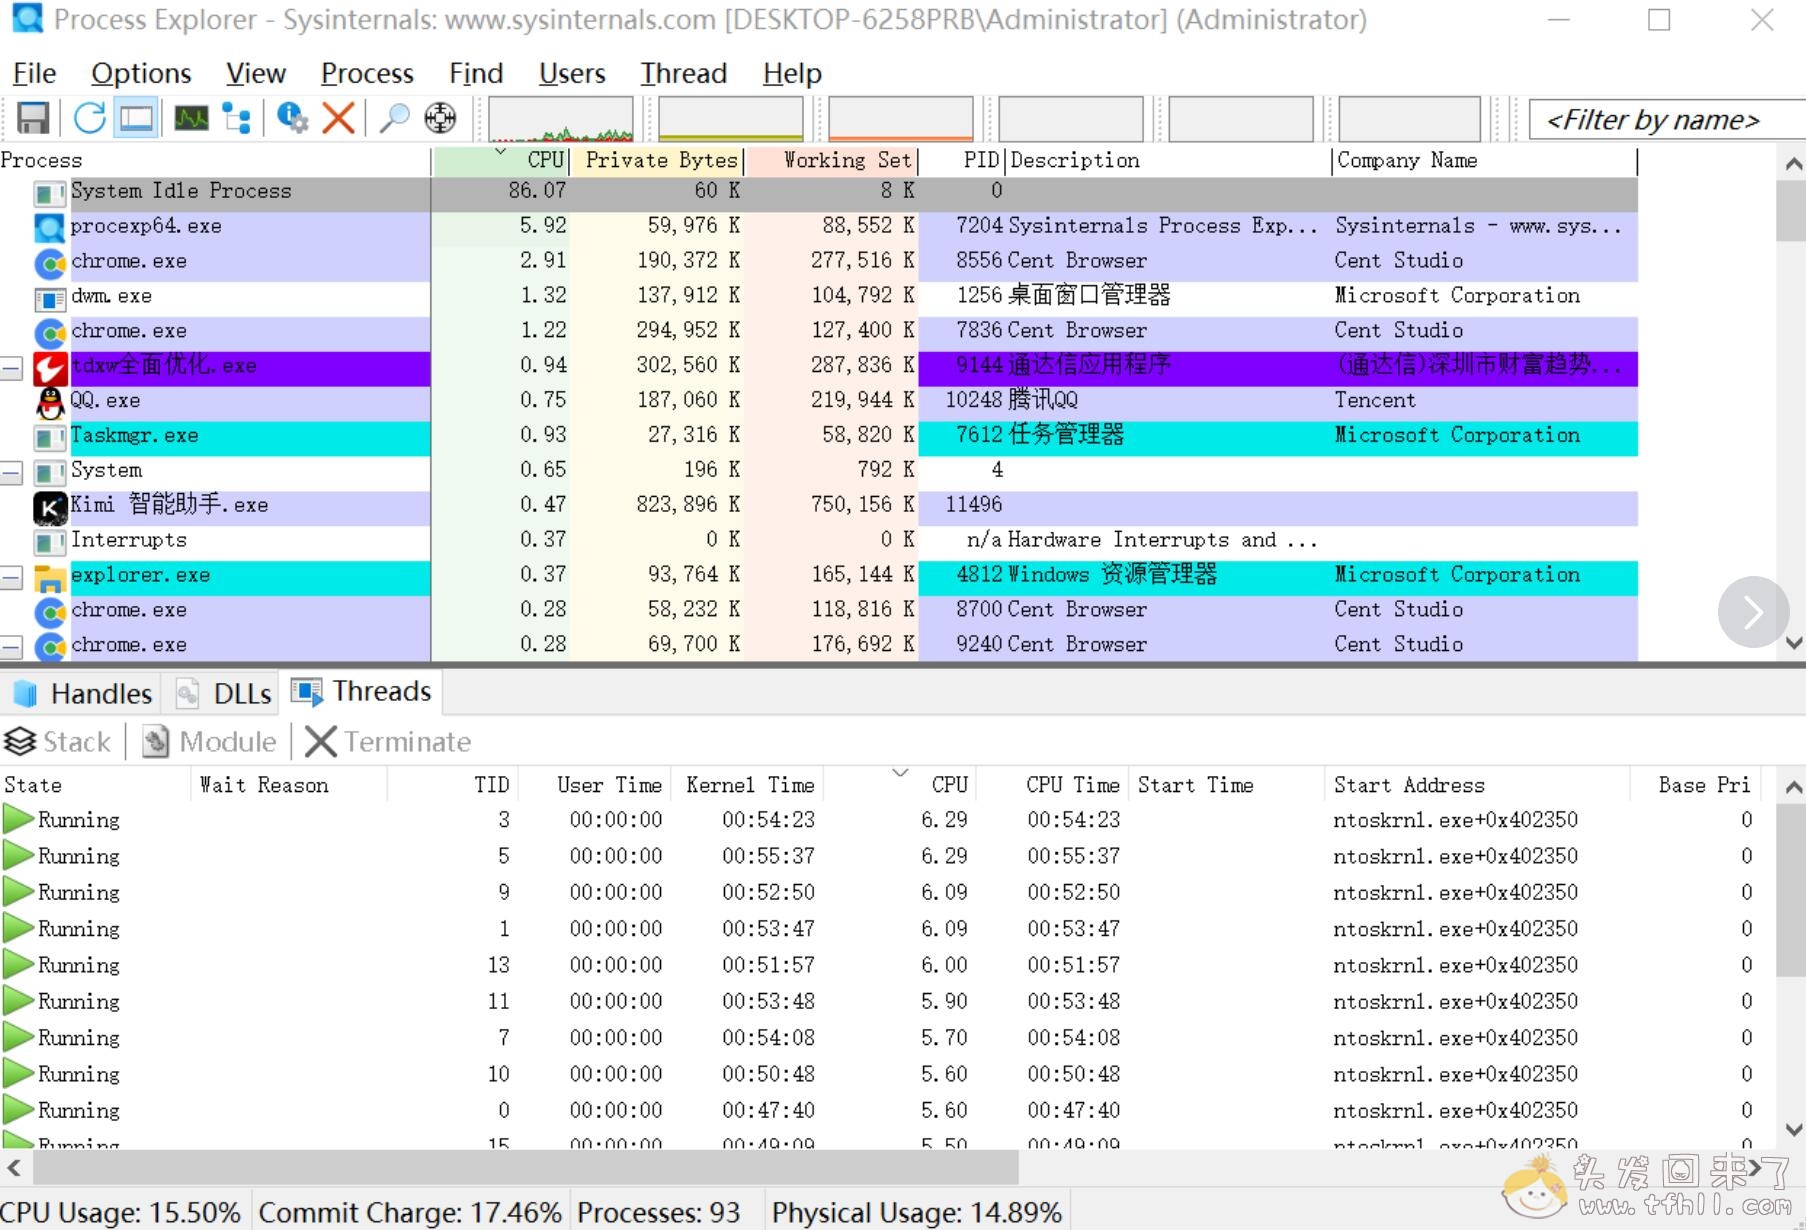This screenshot has width=1806, height=1230.
Task: Click the Save toolbar icon
Action: 32,118
